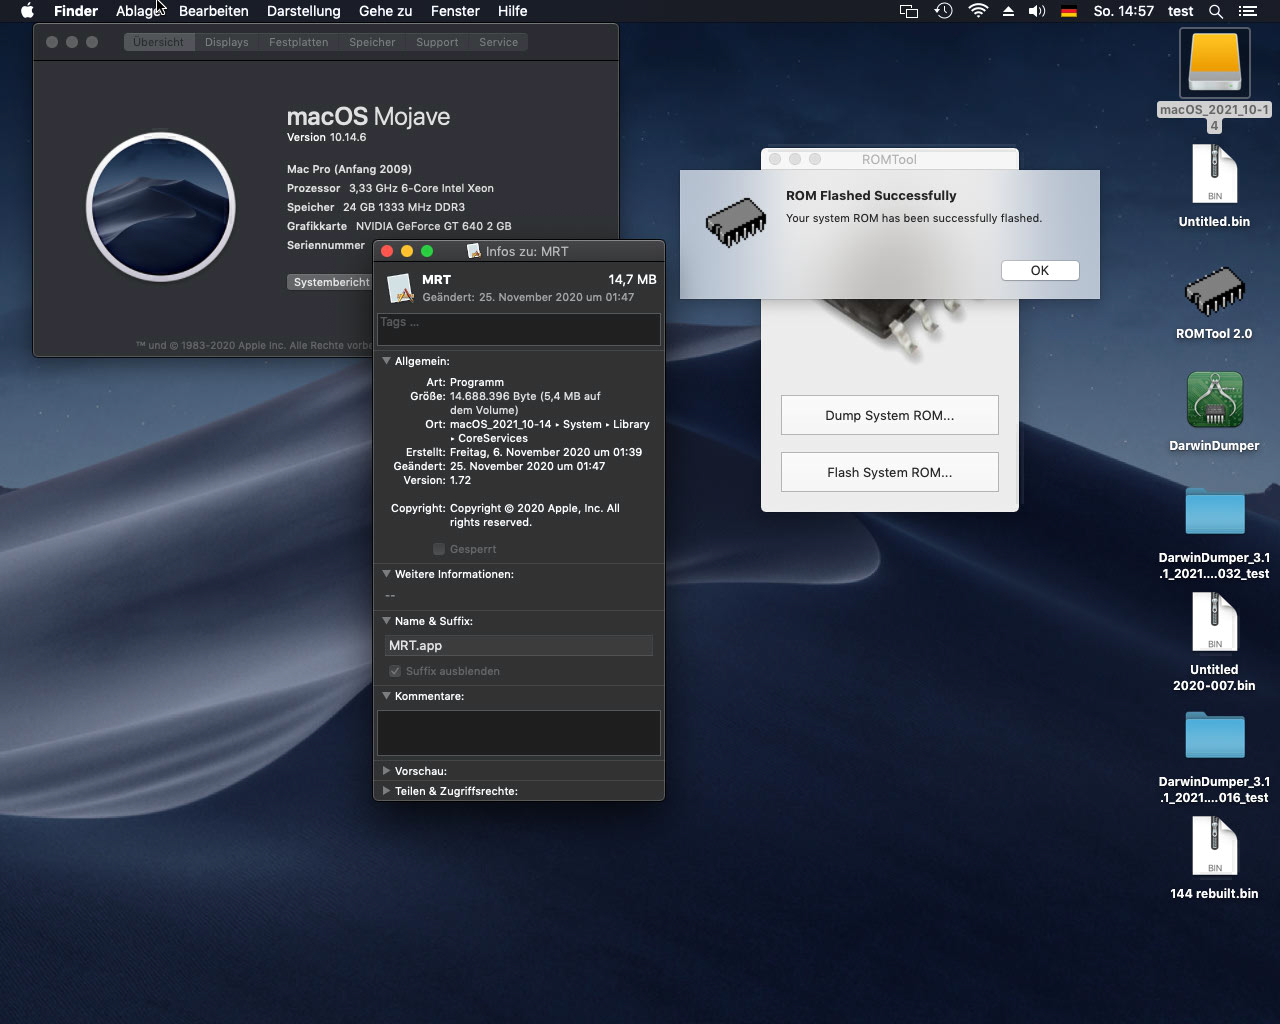Switch to the Speicher tab
1280x1024 pixels.
[372, 42]
